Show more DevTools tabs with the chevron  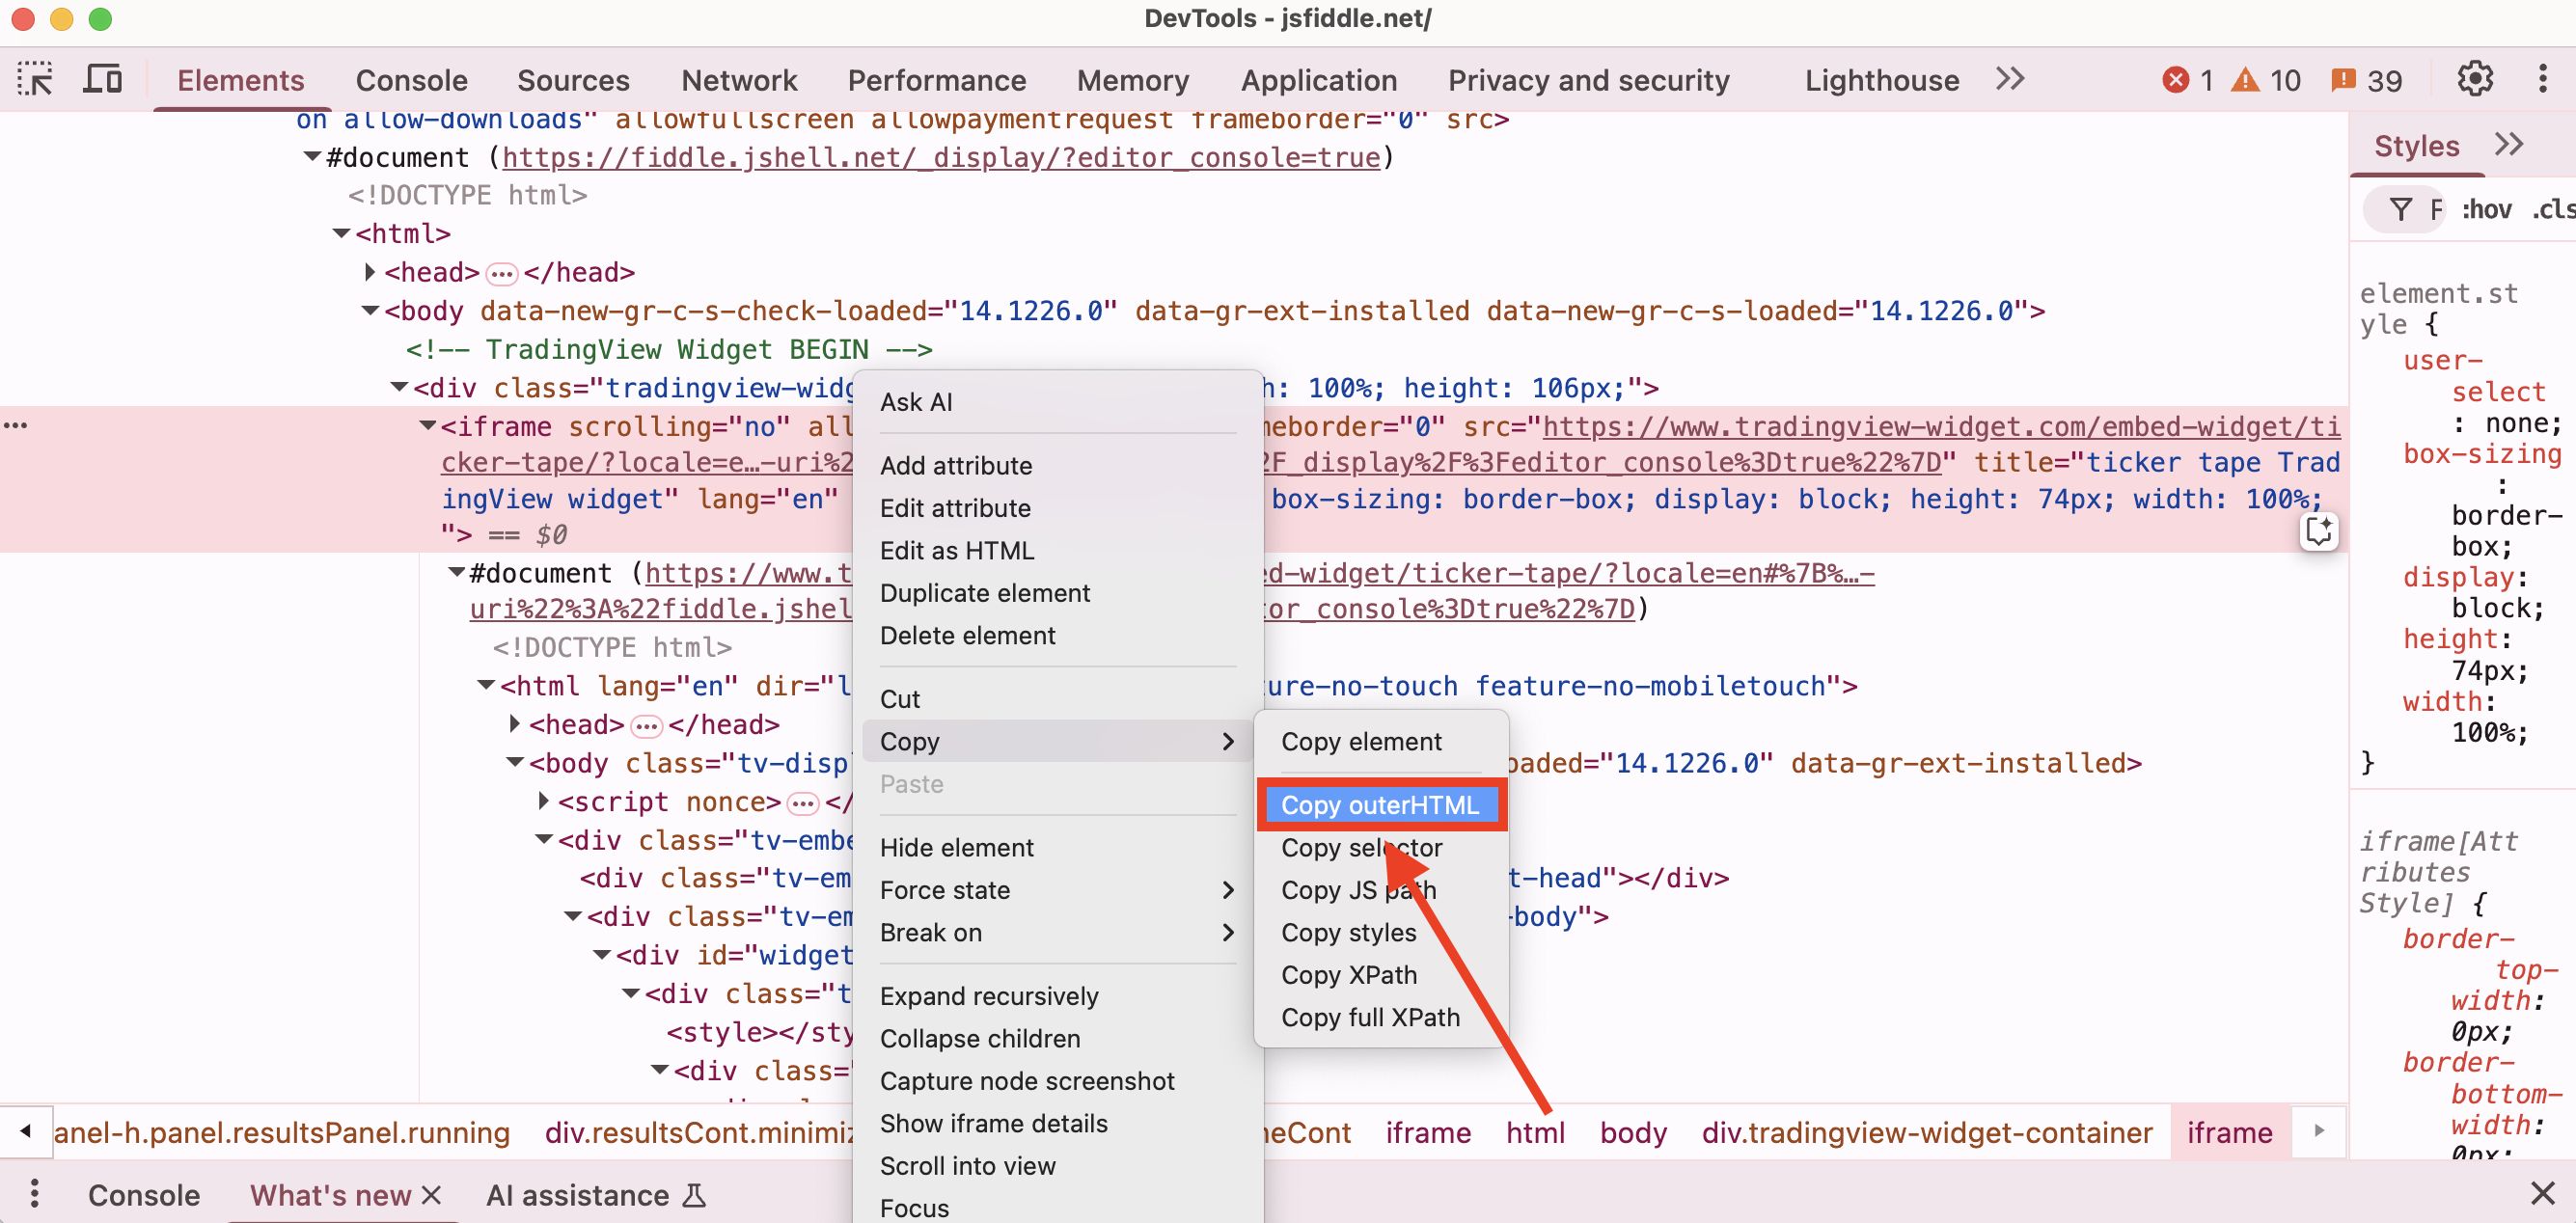[x=2010, y=79]
